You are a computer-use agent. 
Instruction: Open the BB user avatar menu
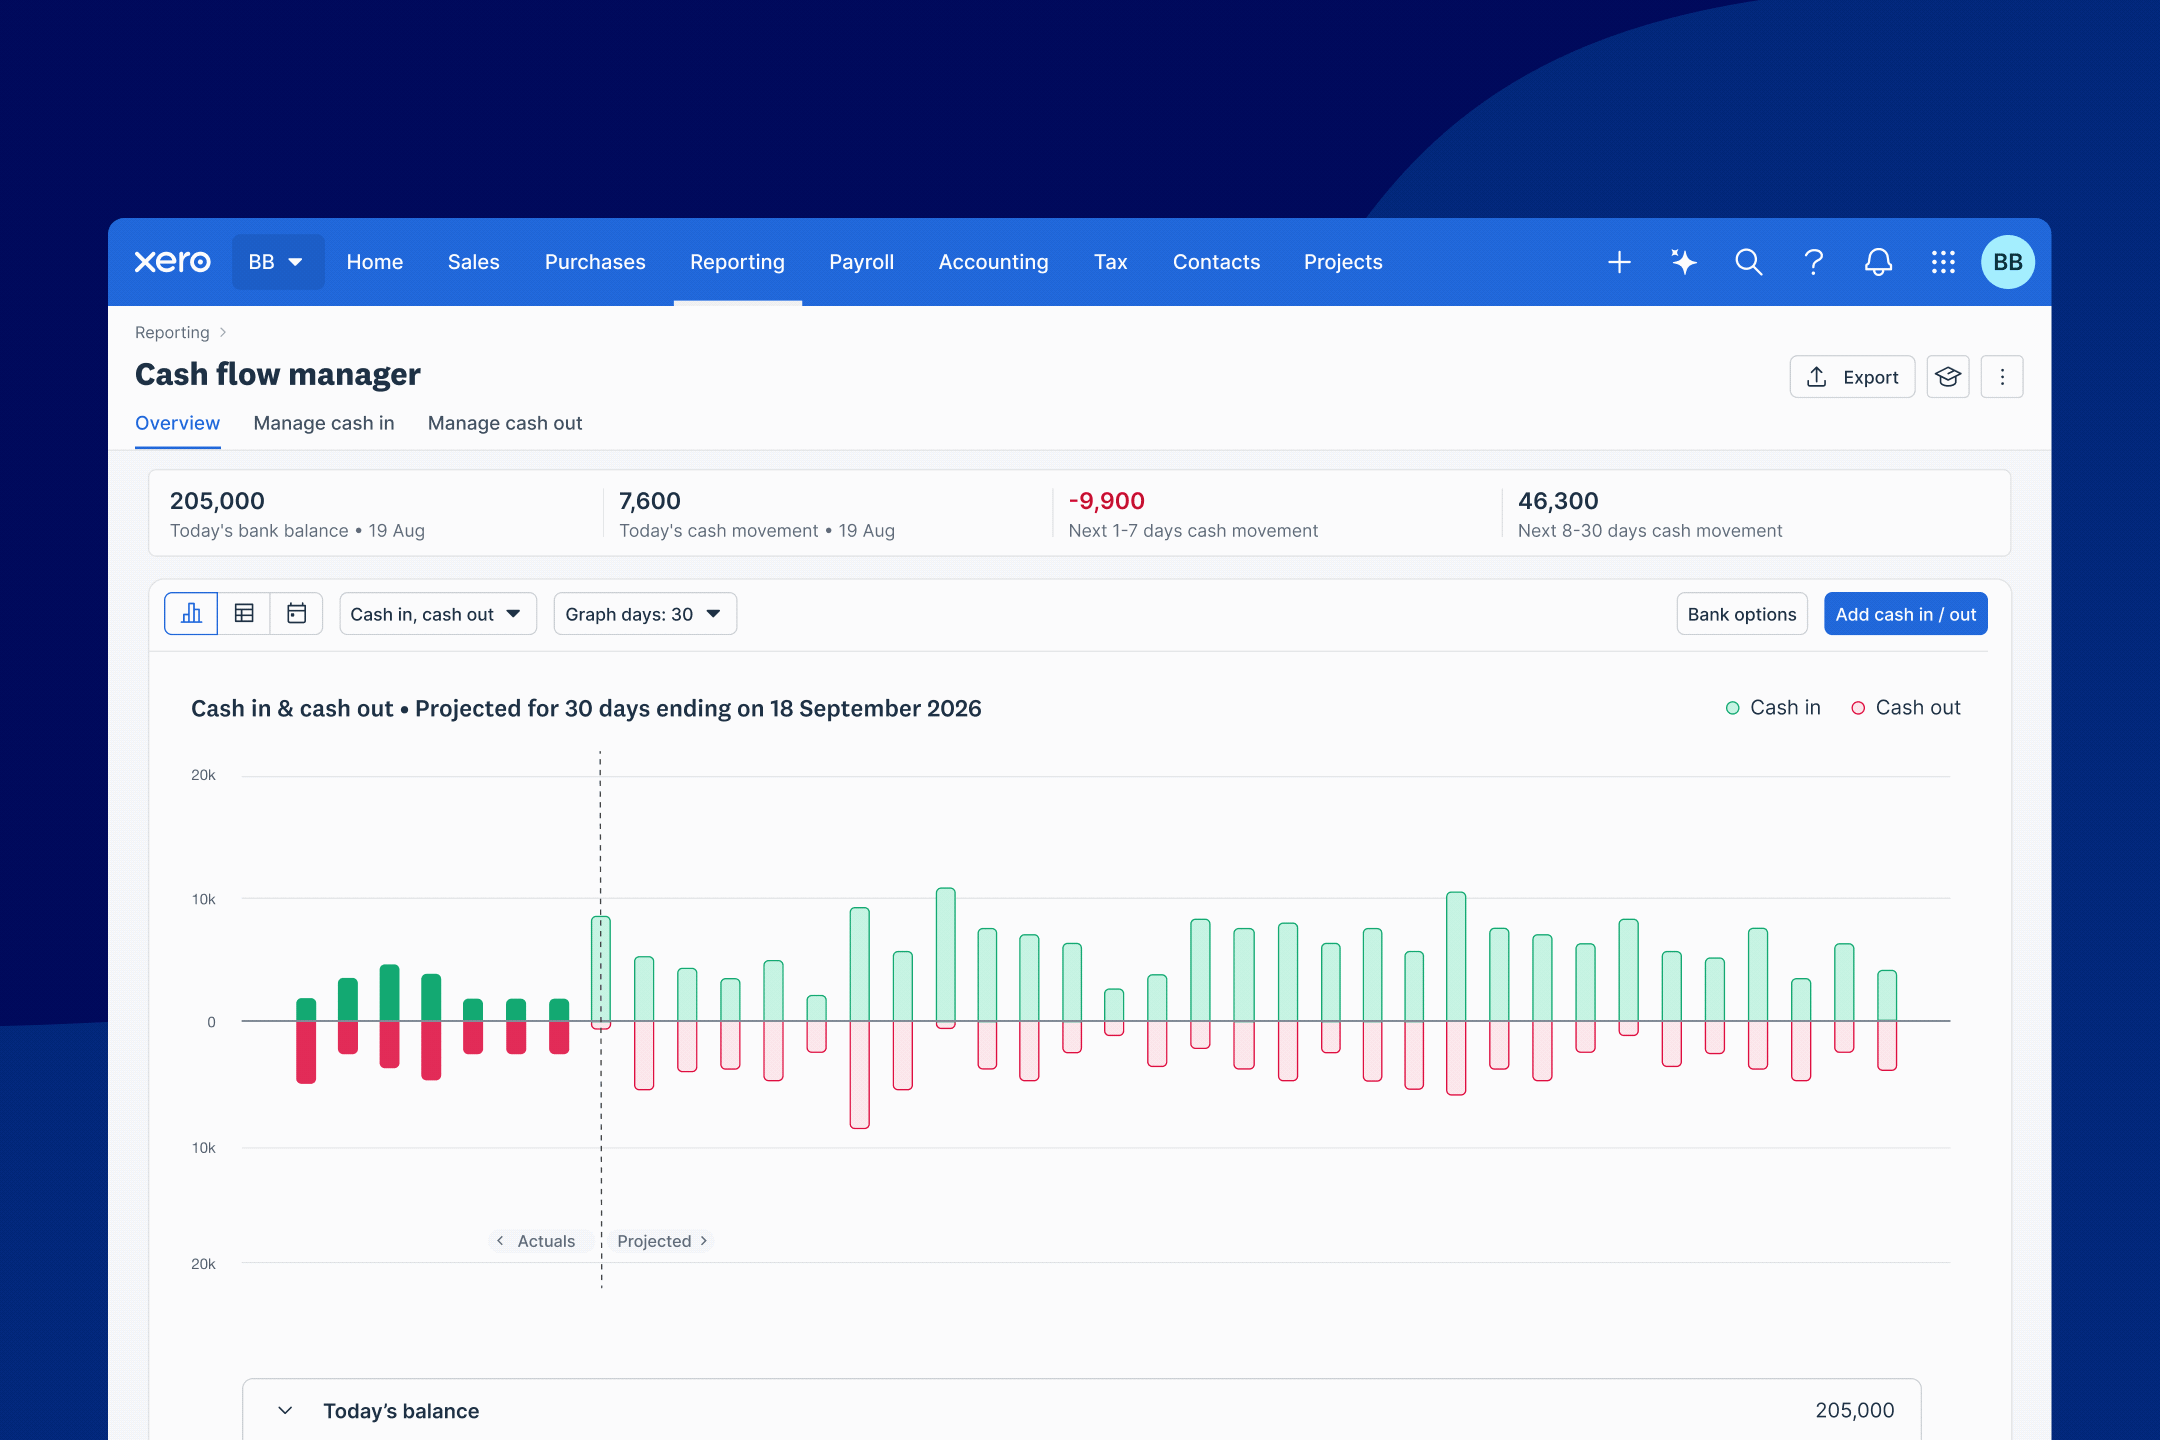2007,262
